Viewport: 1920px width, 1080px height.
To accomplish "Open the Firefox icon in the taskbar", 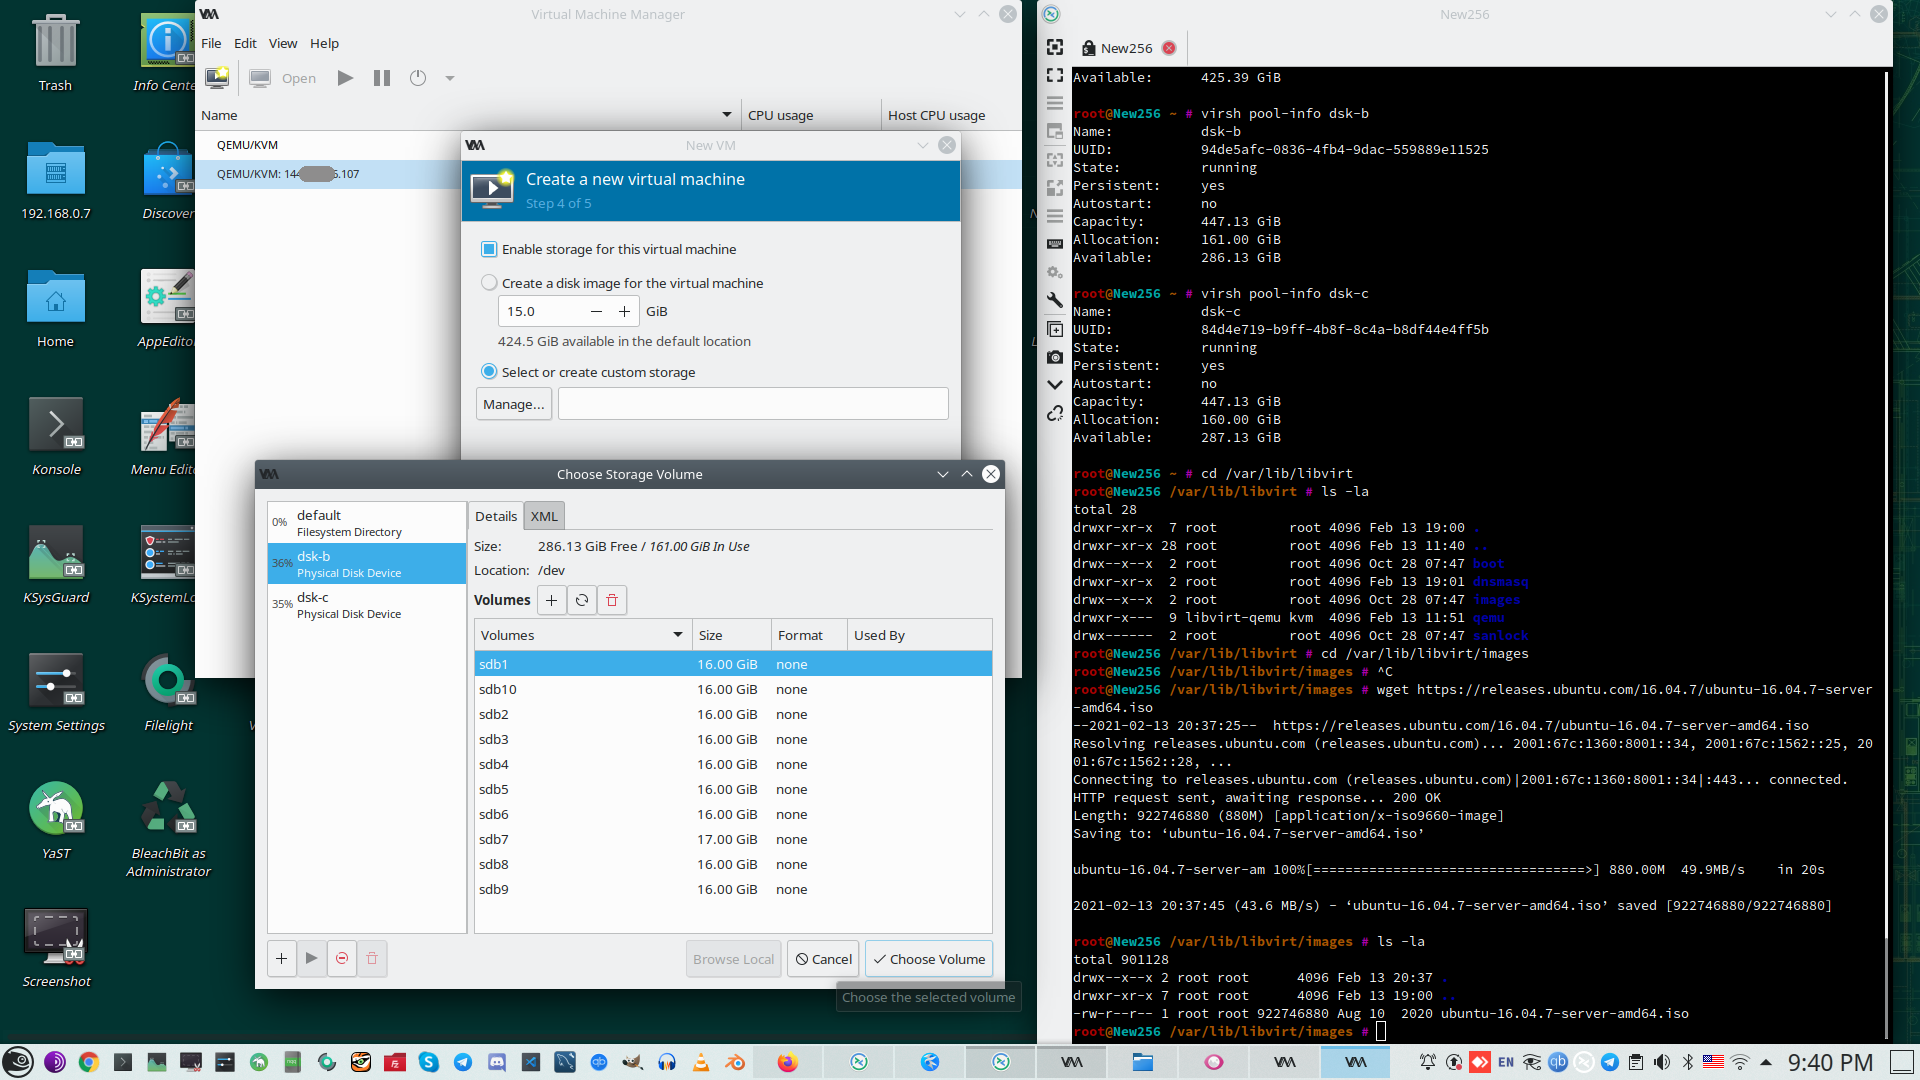I will pos(787,1062).
